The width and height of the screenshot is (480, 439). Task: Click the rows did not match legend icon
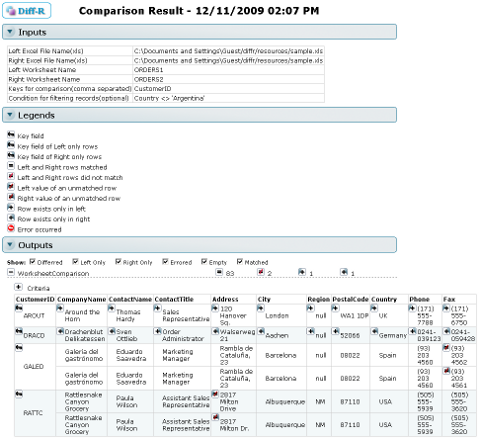[11, 176]
